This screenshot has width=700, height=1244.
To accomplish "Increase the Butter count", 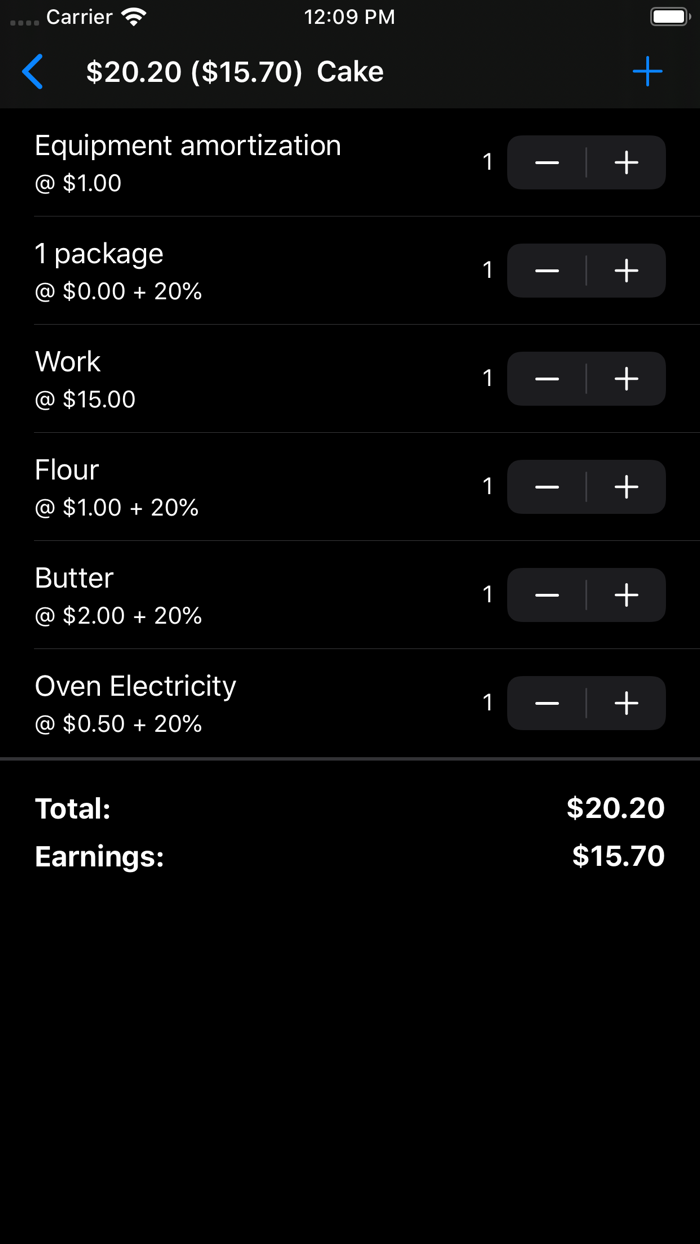I will tap(625, 594).
